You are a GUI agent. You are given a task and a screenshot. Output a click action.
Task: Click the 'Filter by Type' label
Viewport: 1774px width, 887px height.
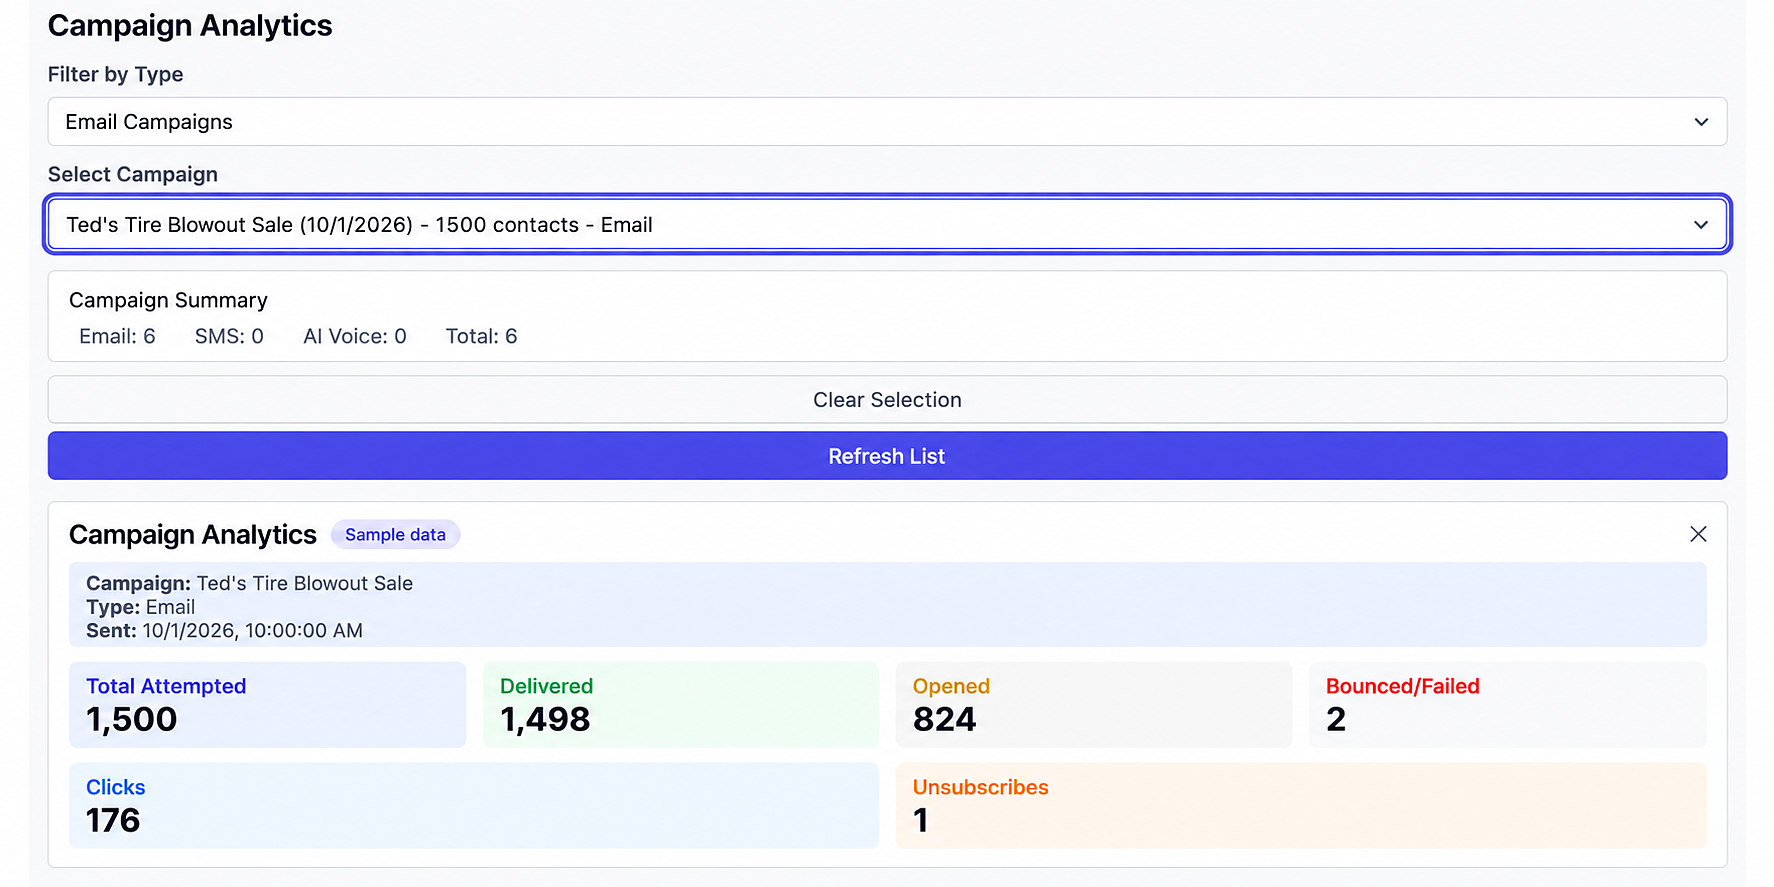[116, 75]
